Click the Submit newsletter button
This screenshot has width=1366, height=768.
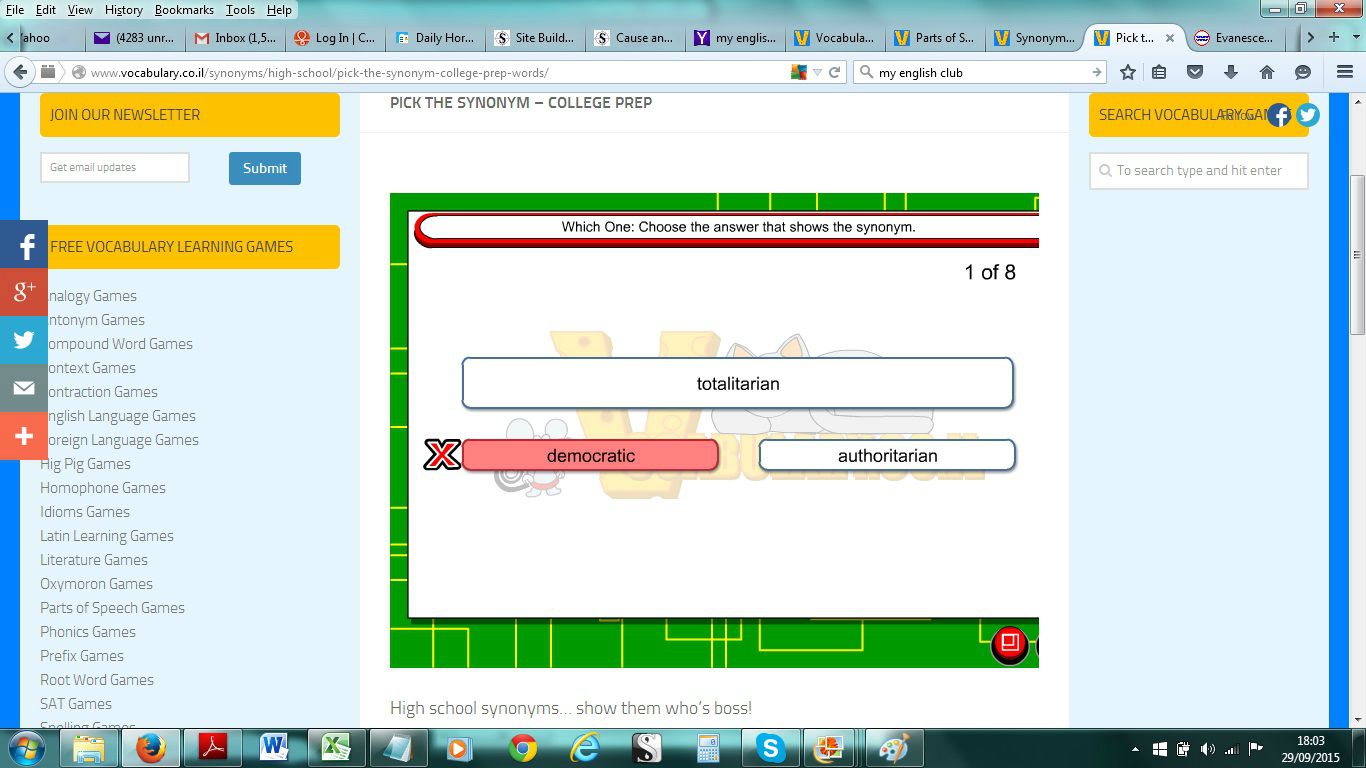(264, 168)
